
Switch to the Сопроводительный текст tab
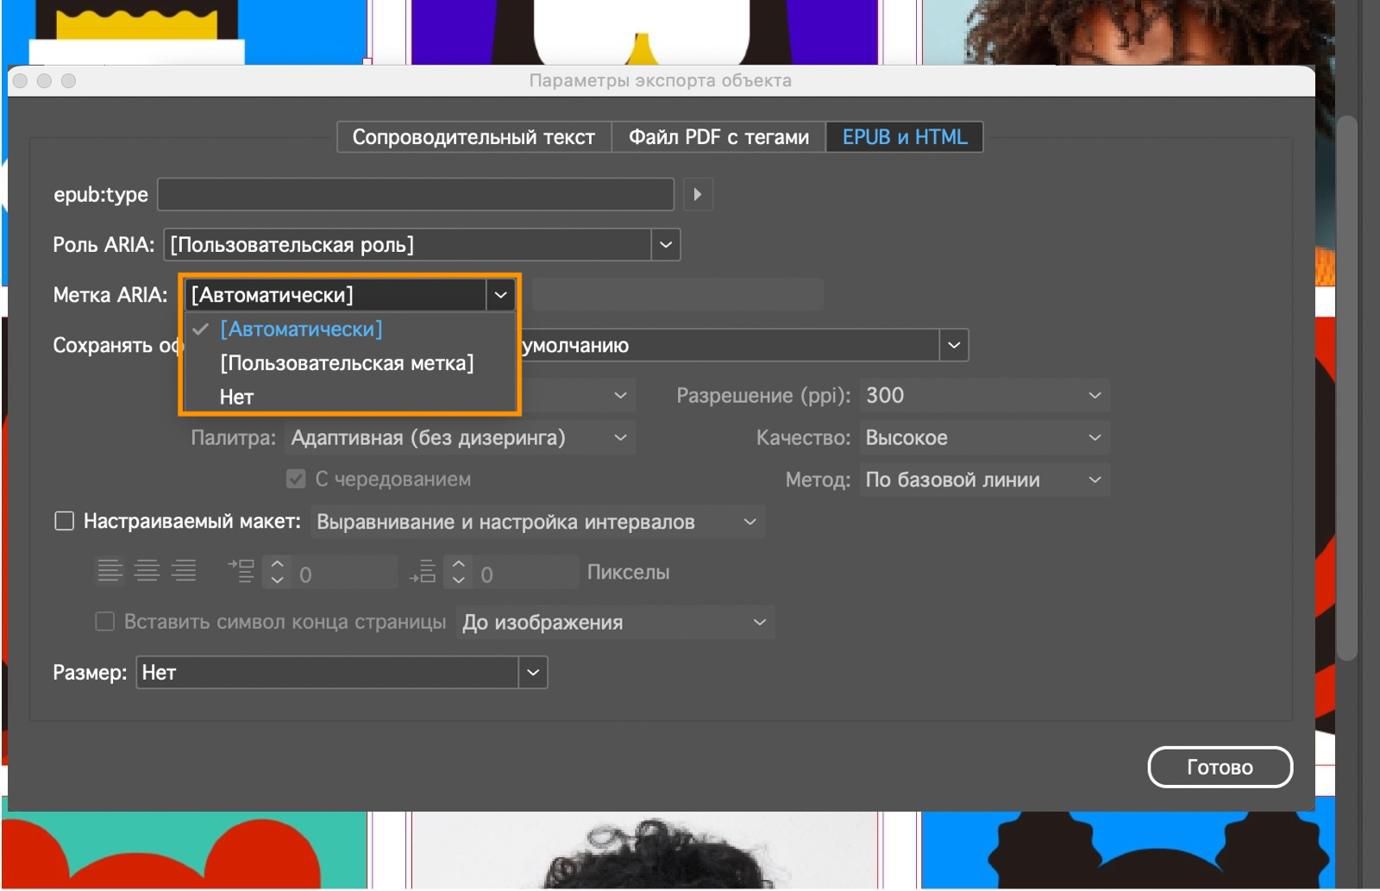[474, 137]
